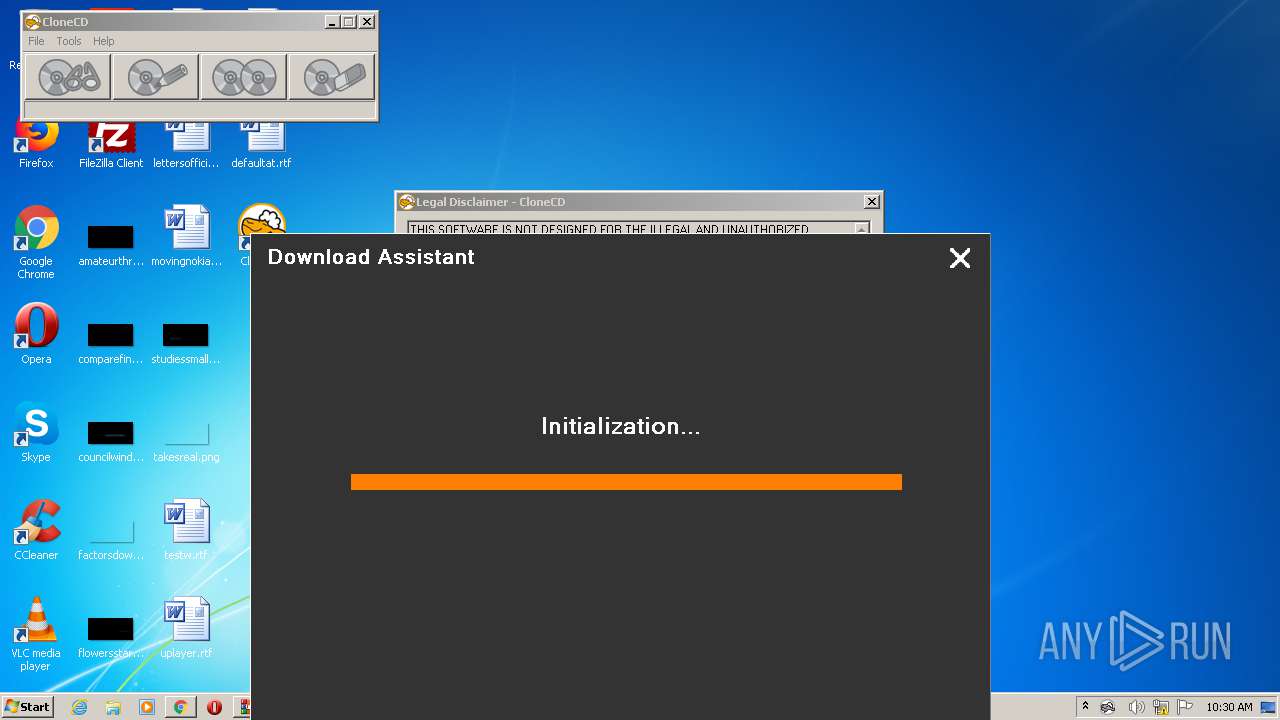Select the amateurthr... file on the desktop
The image size is (1280, 720).
pos(111,245)
